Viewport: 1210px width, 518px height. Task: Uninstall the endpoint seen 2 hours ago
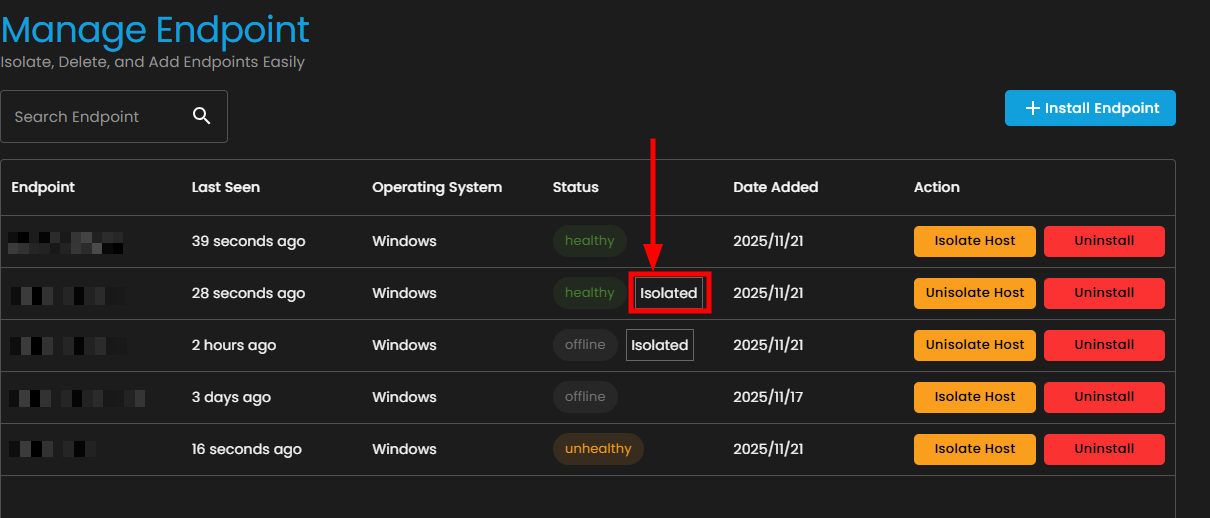click(x=1104, y=345)
